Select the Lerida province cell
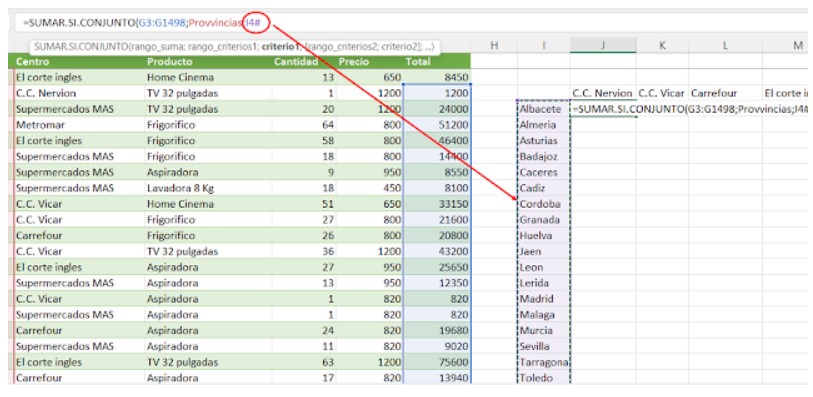Viewport: 813px width, 397px height. [543, 283]
